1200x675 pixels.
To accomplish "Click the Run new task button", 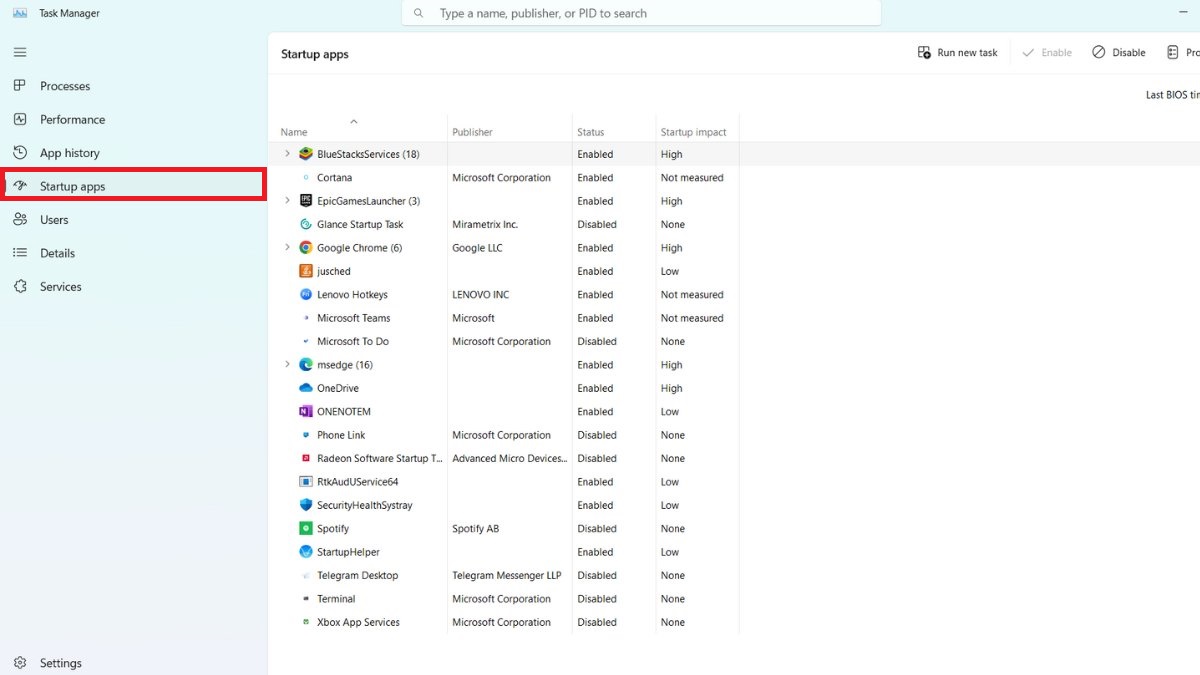I will [957, 53].
